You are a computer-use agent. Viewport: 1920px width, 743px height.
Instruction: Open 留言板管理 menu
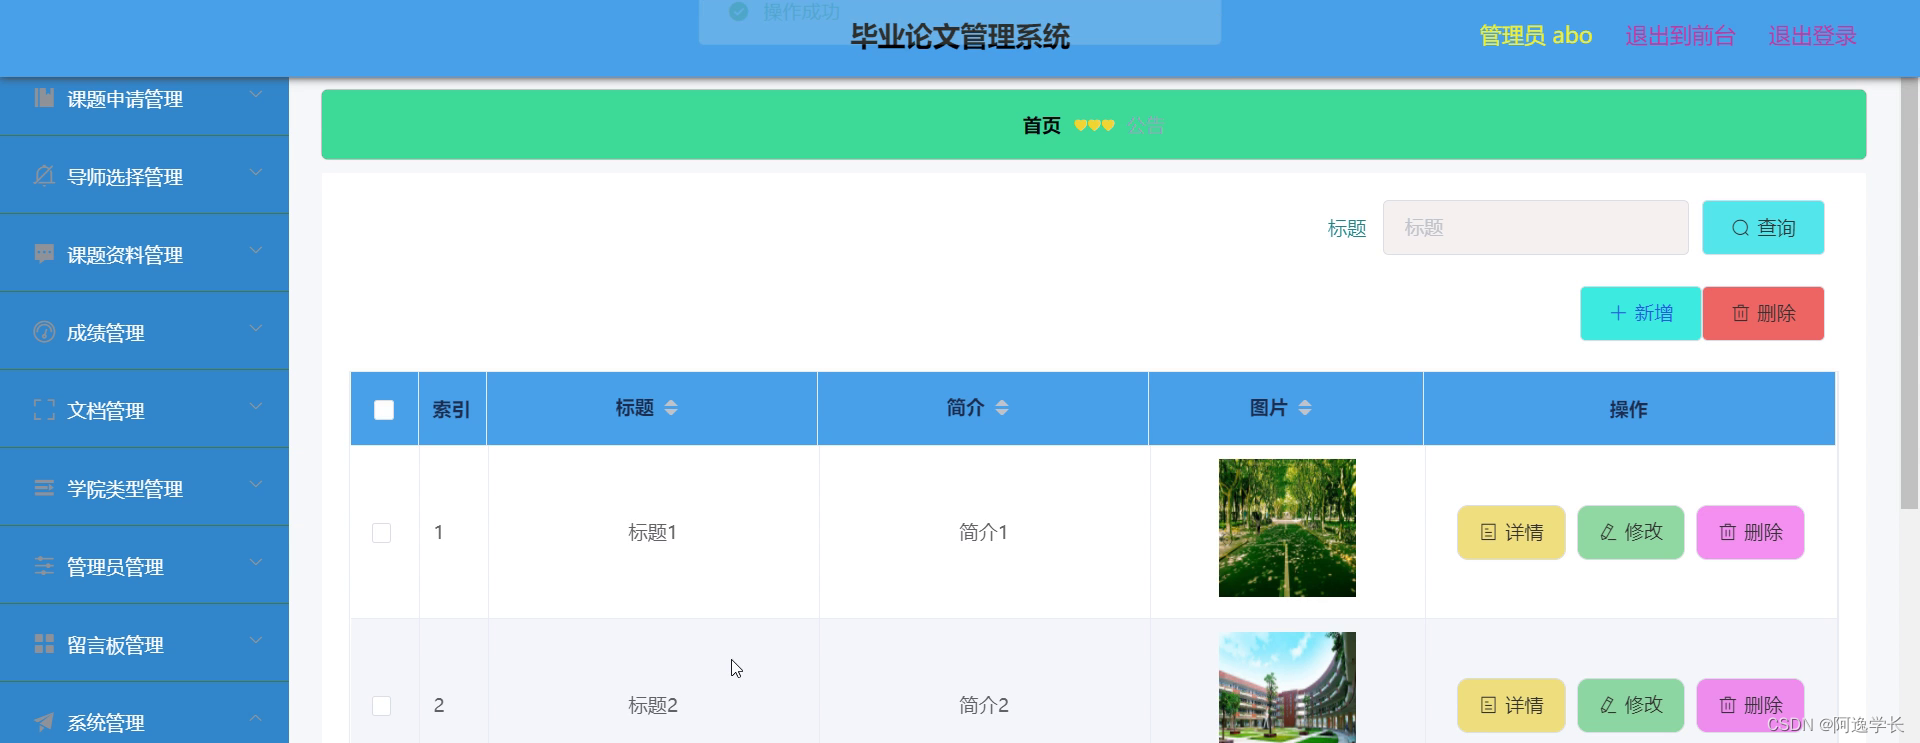click(144, 643)
